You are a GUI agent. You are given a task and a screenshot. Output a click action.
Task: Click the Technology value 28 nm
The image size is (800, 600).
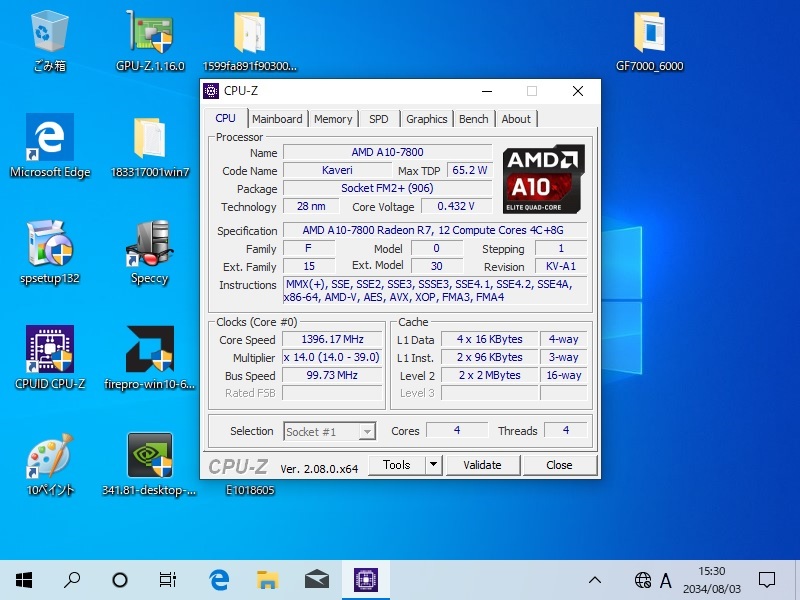point(311,206)
